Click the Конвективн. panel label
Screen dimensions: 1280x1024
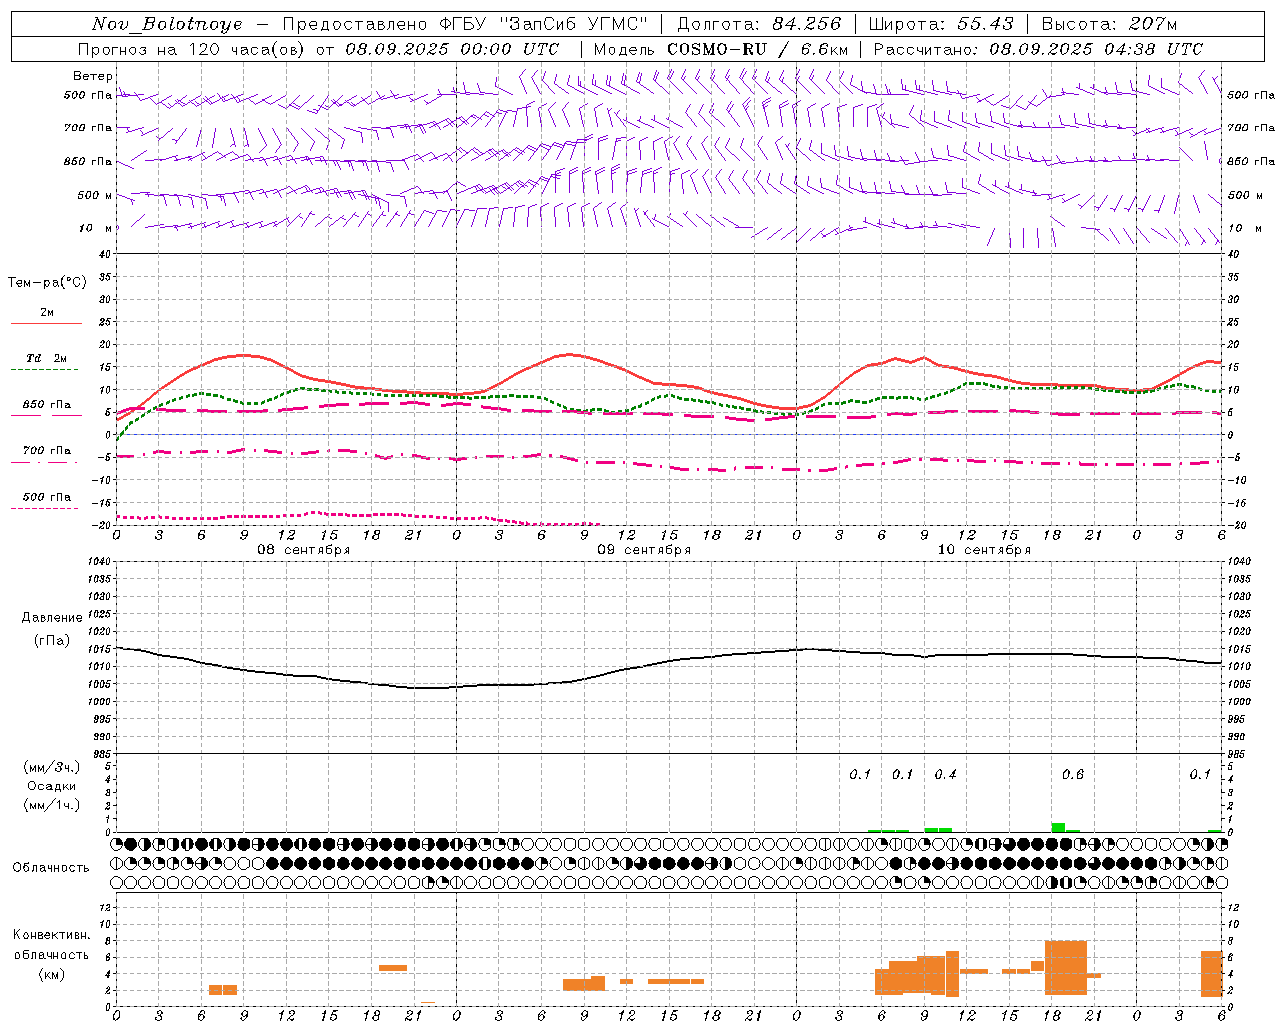point(52,935)
